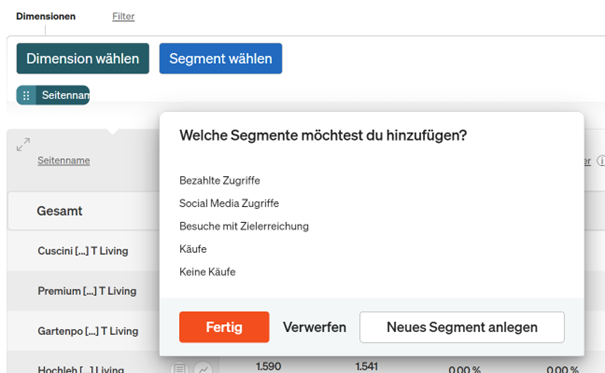Open the Hochleh row trend chart icon

pyautogui.click(x=203, y=369)
